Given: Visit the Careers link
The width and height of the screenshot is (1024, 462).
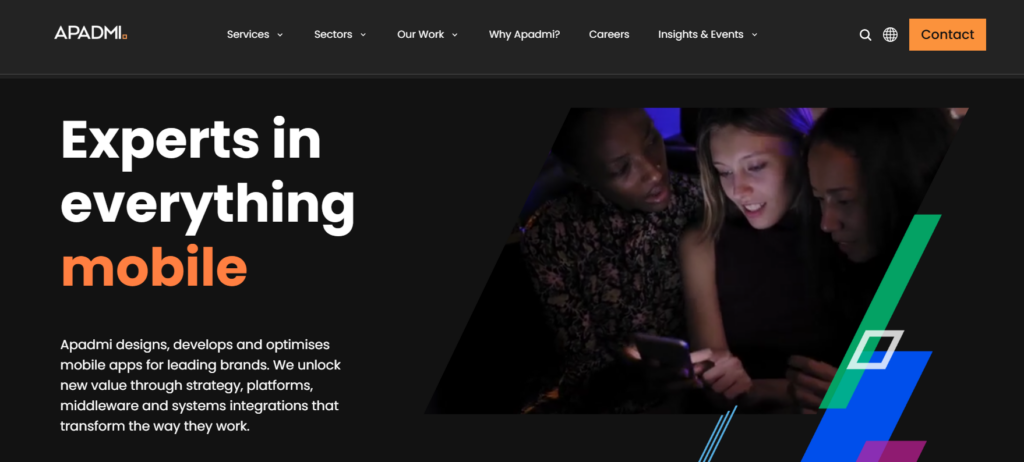Looking at the screenshot, I should [609, 35].
